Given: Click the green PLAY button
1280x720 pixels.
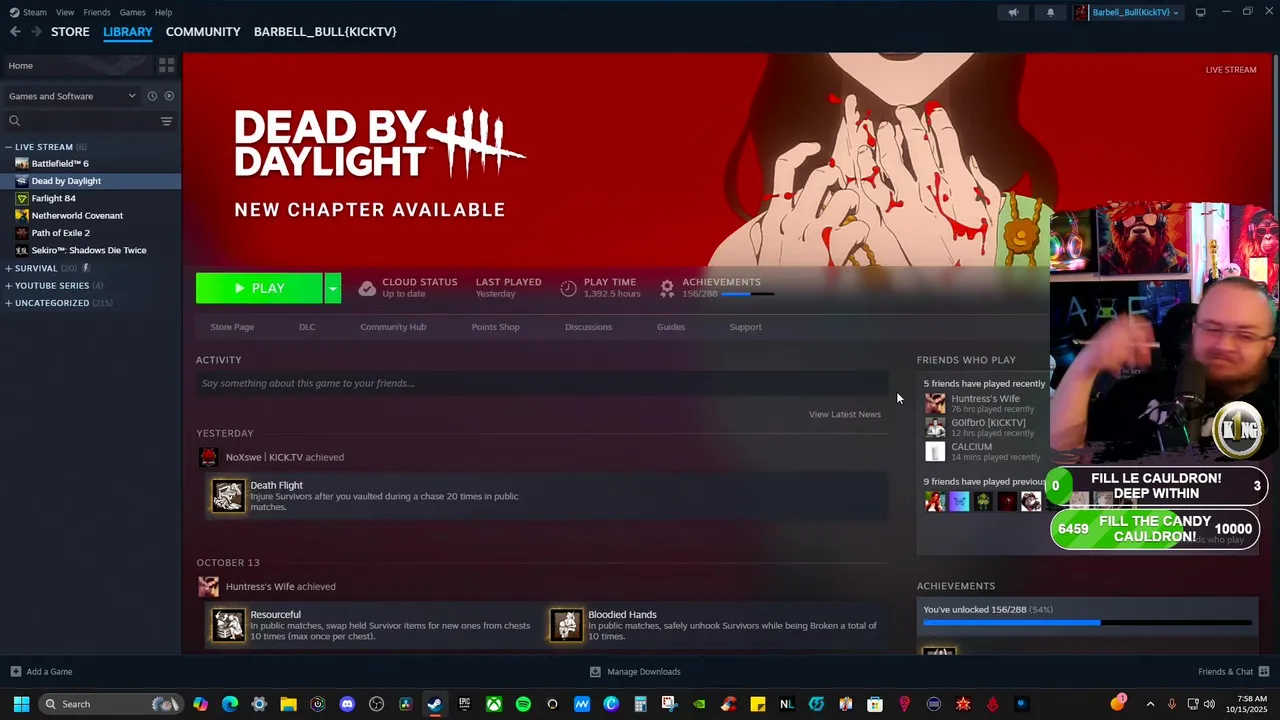Looking at the screenshot, I should point(259,288).
